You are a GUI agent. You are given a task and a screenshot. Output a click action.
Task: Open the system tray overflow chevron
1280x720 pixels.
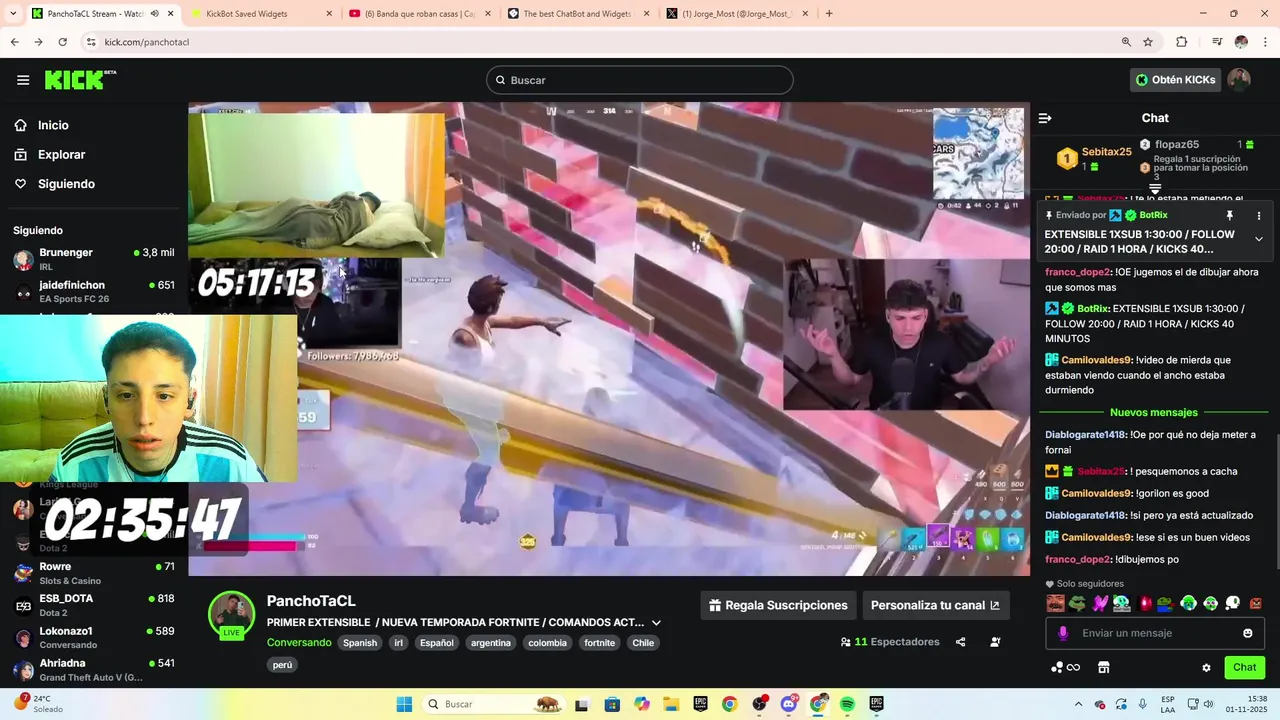coord(1078,704)
